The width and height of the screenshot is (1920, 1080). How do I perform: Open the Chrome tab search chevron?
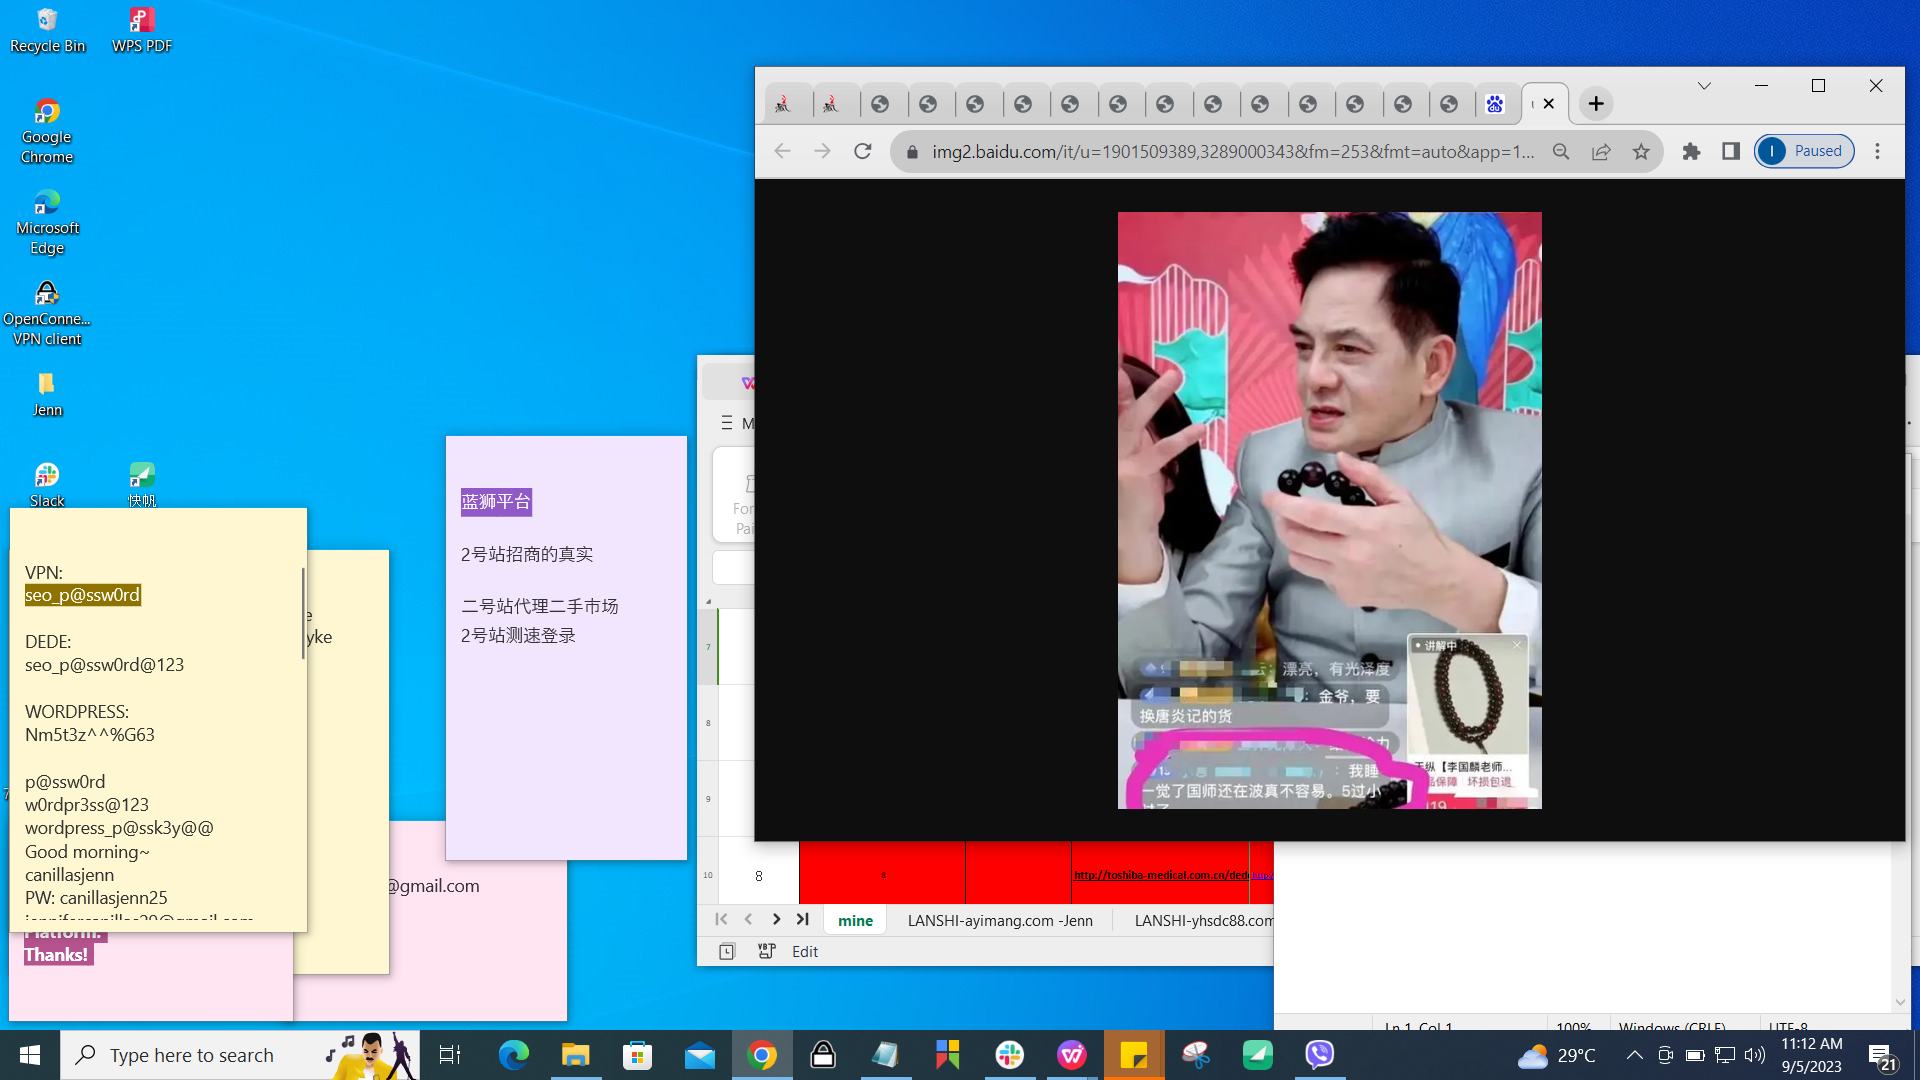pyautogui.click(x=1704, y=86)
